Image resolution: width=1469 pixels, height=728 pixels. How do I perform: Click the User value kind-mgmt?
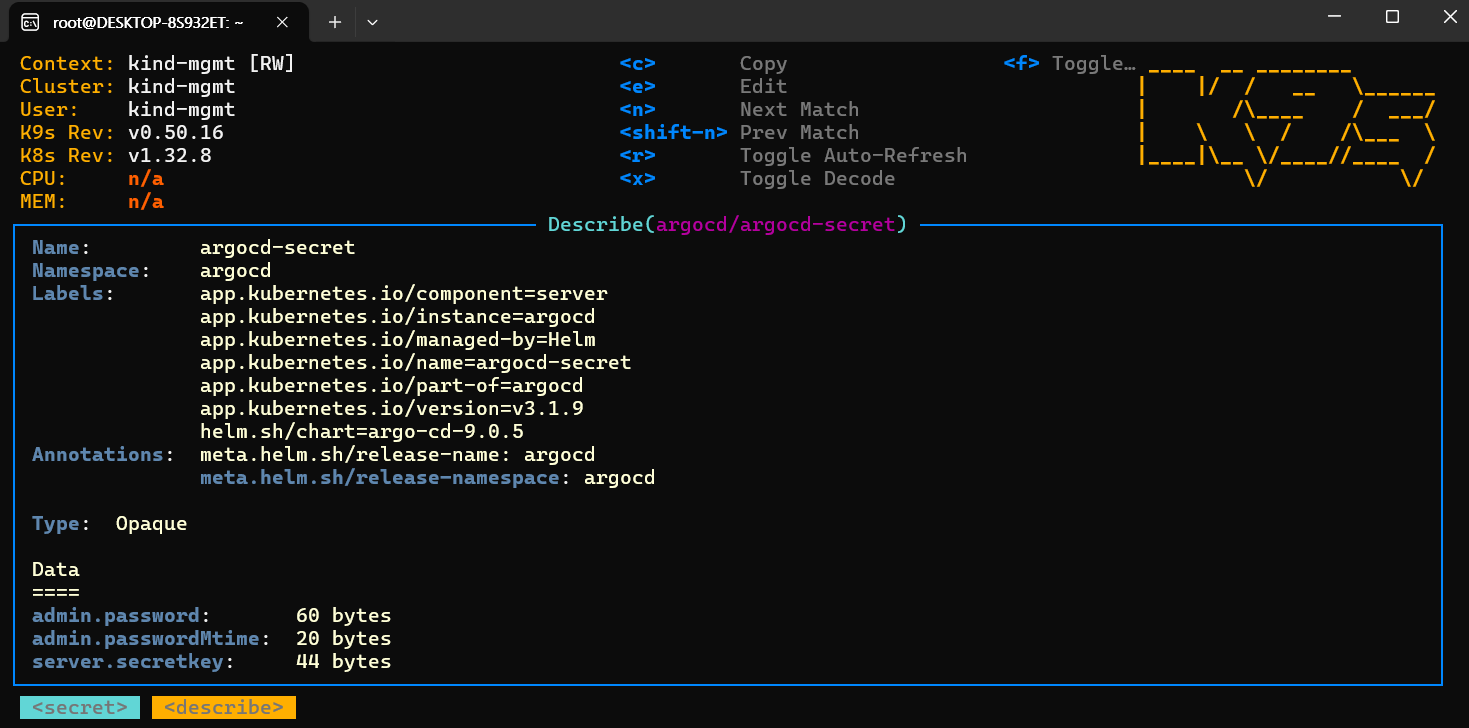(x=181, y=110)
